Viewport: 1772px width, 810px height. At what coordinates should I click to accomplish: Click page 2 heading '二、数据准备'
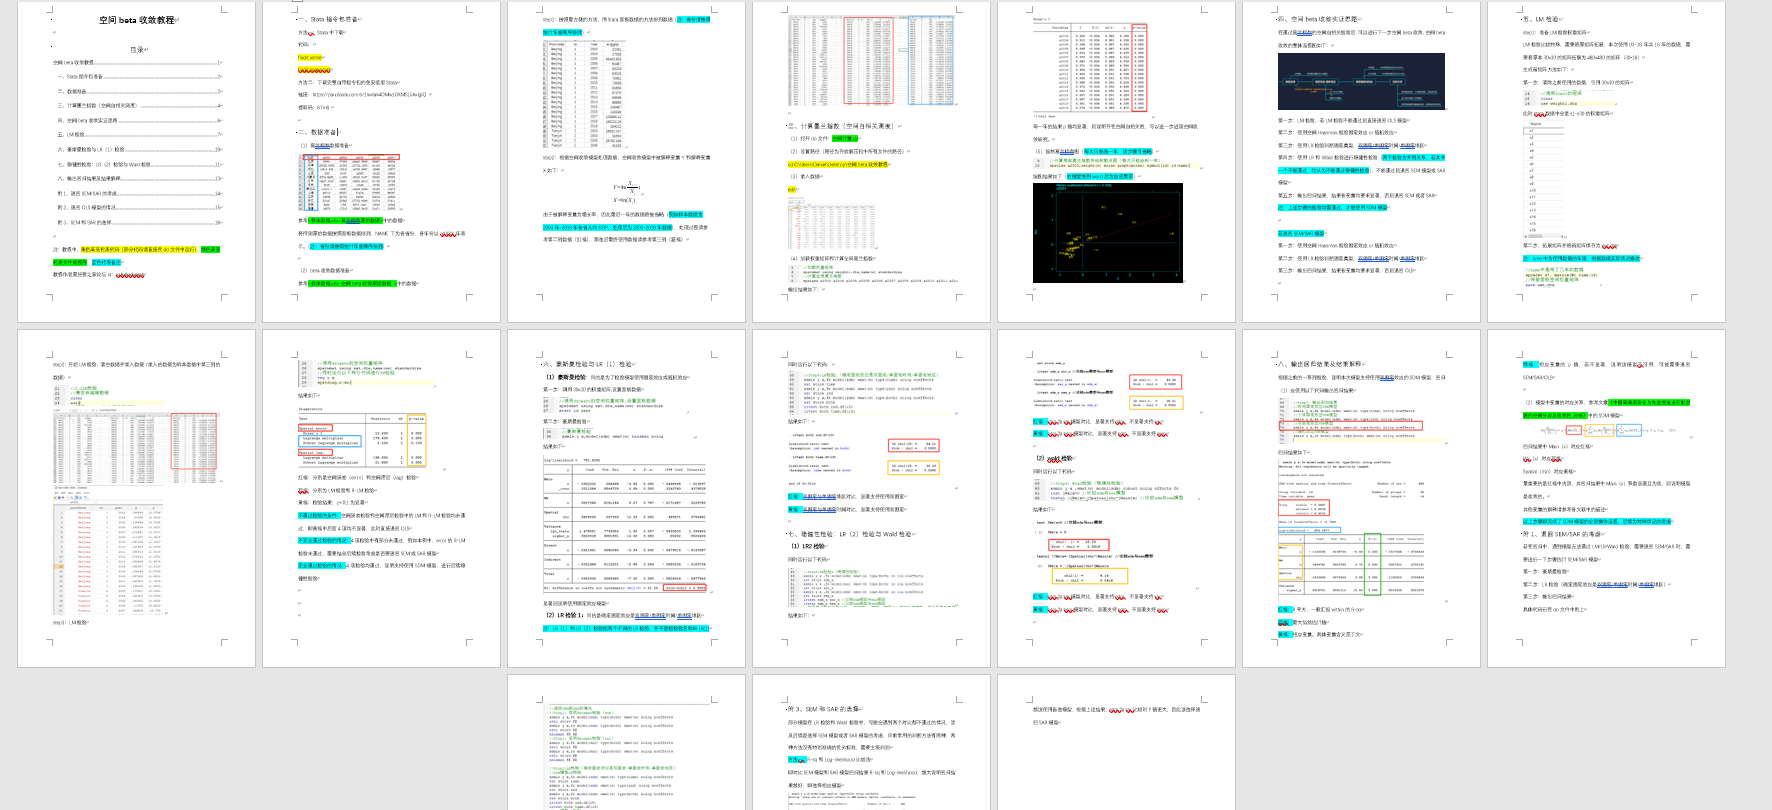click(318, 132)
